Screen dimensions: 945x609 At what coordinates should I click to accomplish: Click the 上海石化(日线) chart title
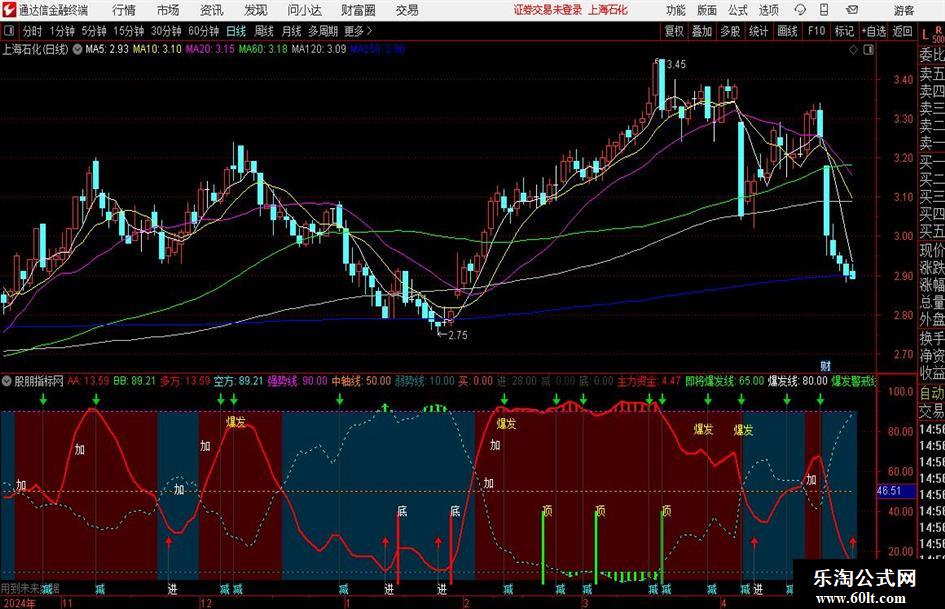pyautogui.click(x=36, y=49)
